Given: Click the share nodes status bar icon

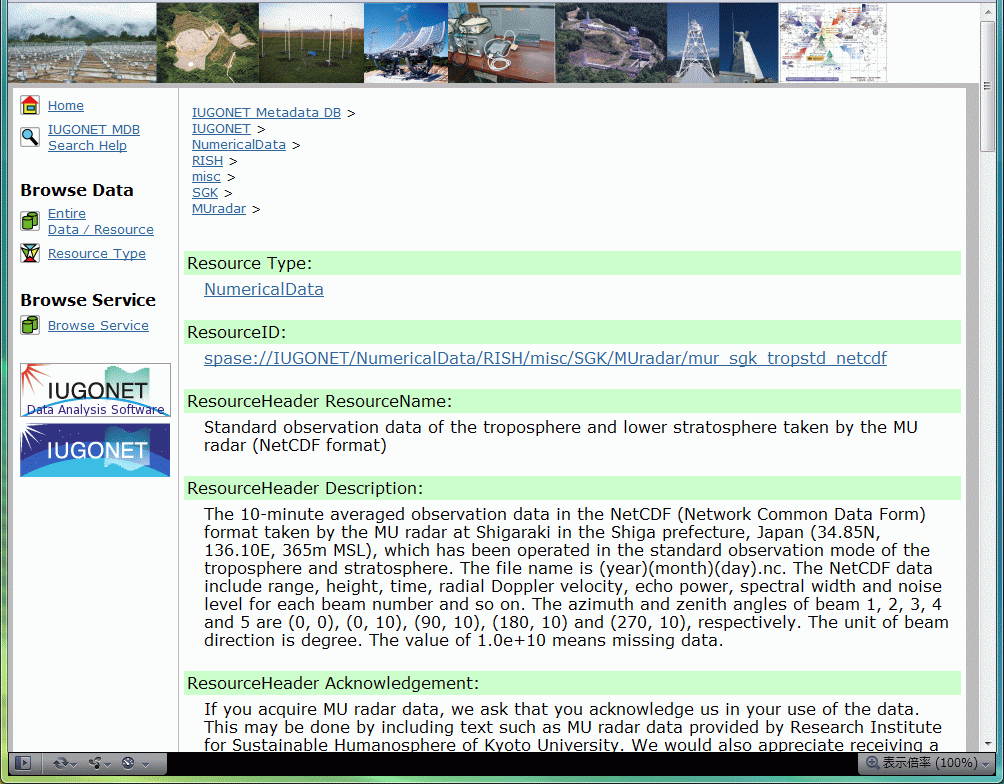Looking at the screenshot, I should (x=95, y=763).
